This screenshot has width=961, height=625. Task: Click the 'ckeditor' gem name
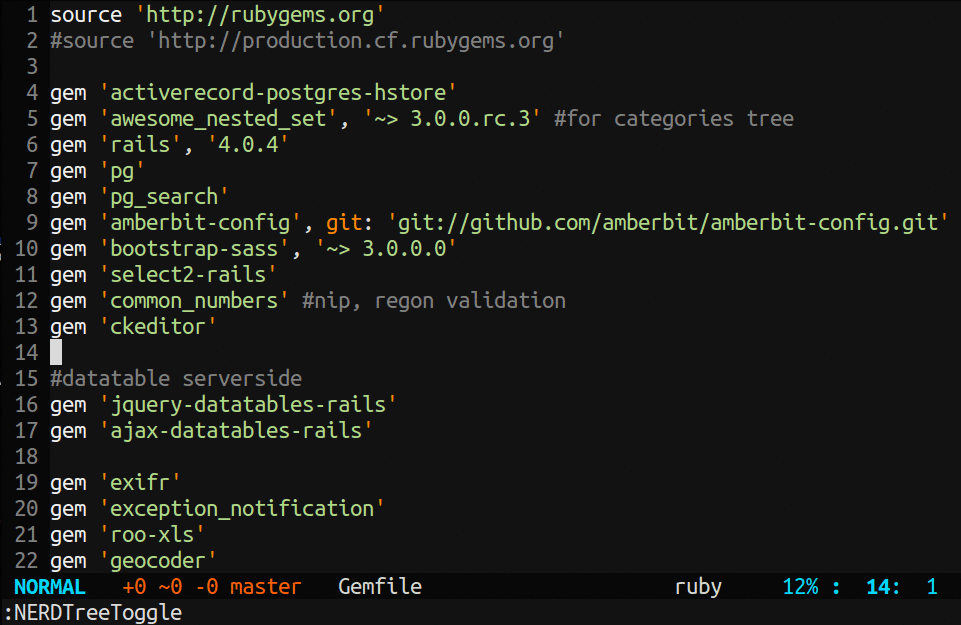point(158,327)
